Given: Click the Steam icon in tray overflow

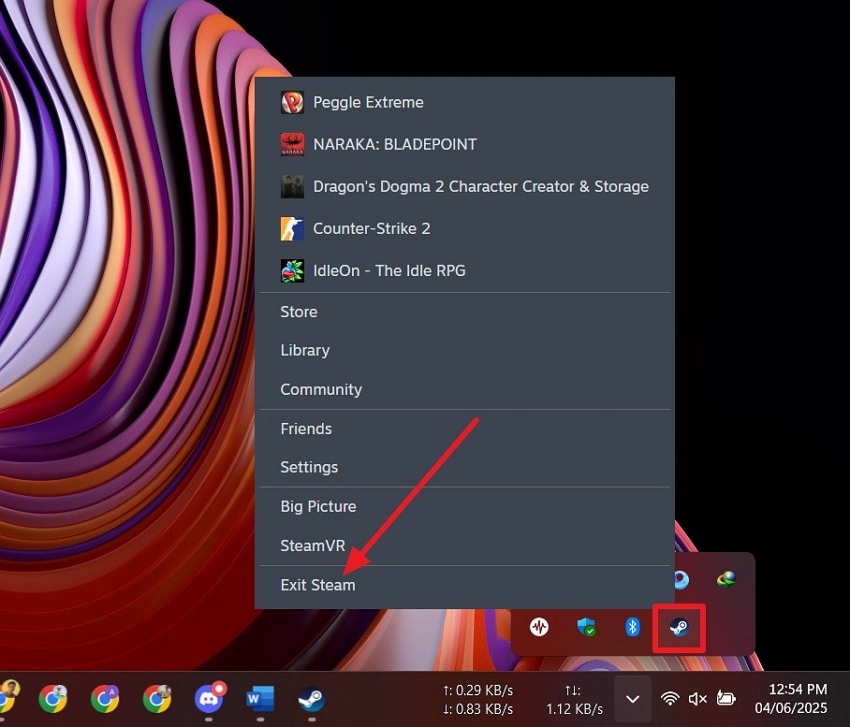Looking at the screenshot, I should [679, 627].
